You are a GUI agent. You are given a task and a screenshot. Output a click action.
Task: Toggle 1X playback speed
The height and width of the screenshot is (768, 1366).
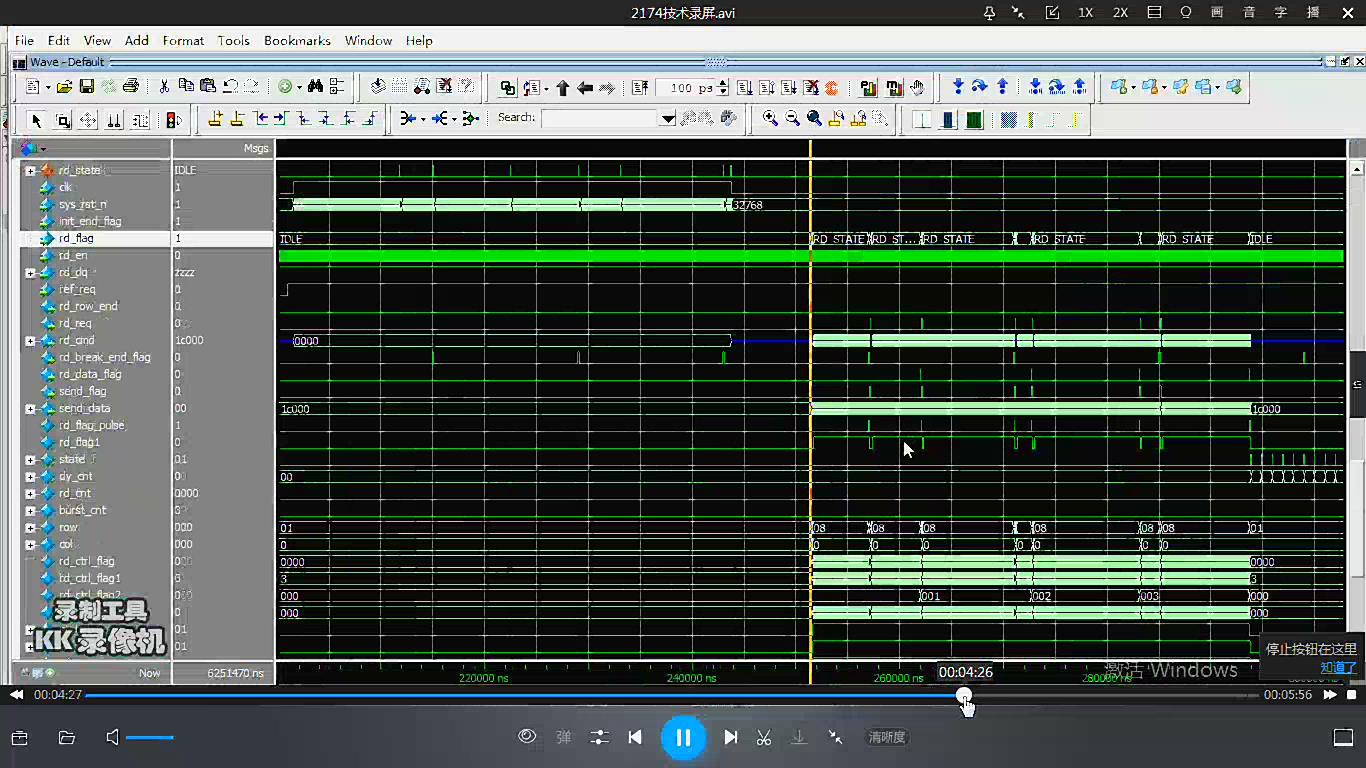[x=1085, y=13]
